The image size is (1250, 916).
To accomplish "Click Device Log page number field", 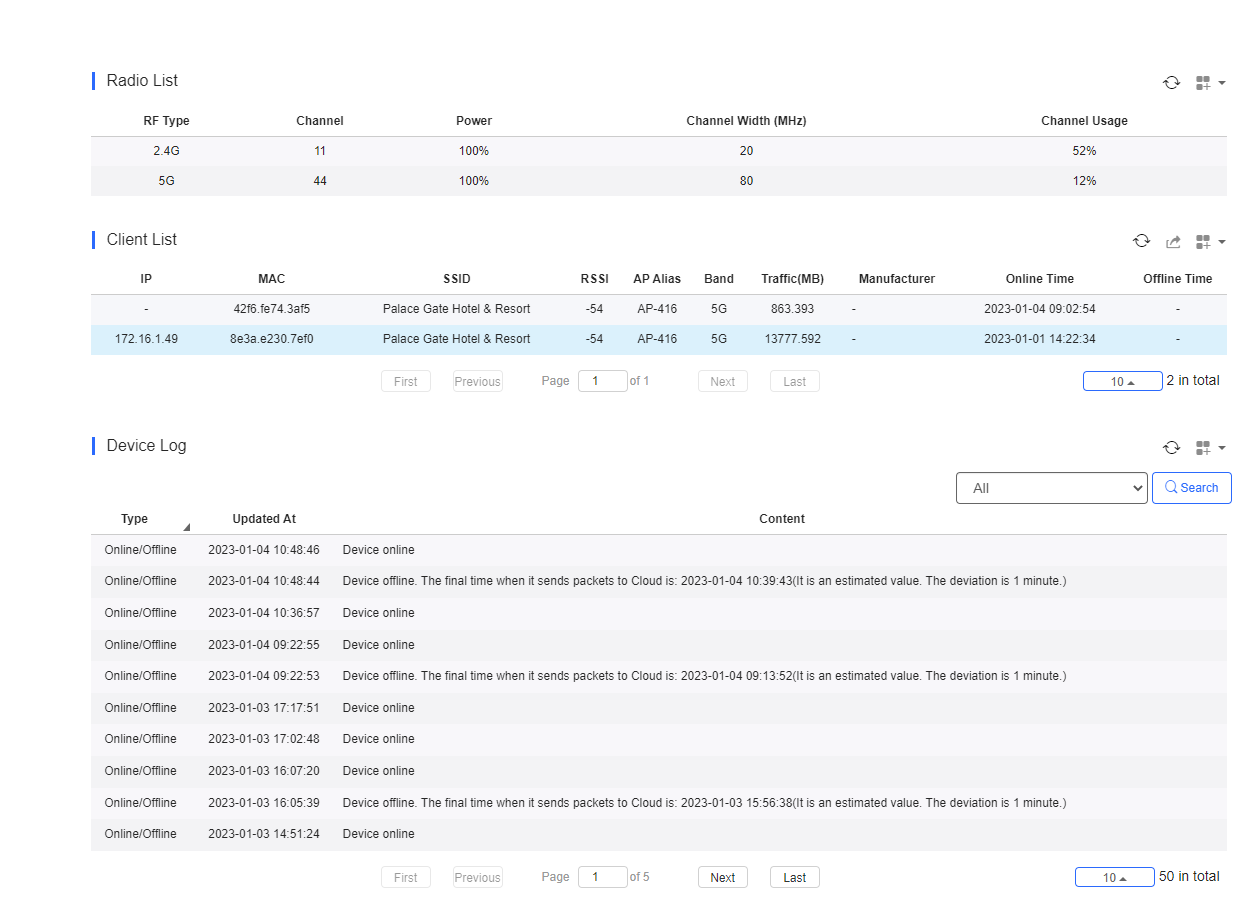I will point(602,877).
